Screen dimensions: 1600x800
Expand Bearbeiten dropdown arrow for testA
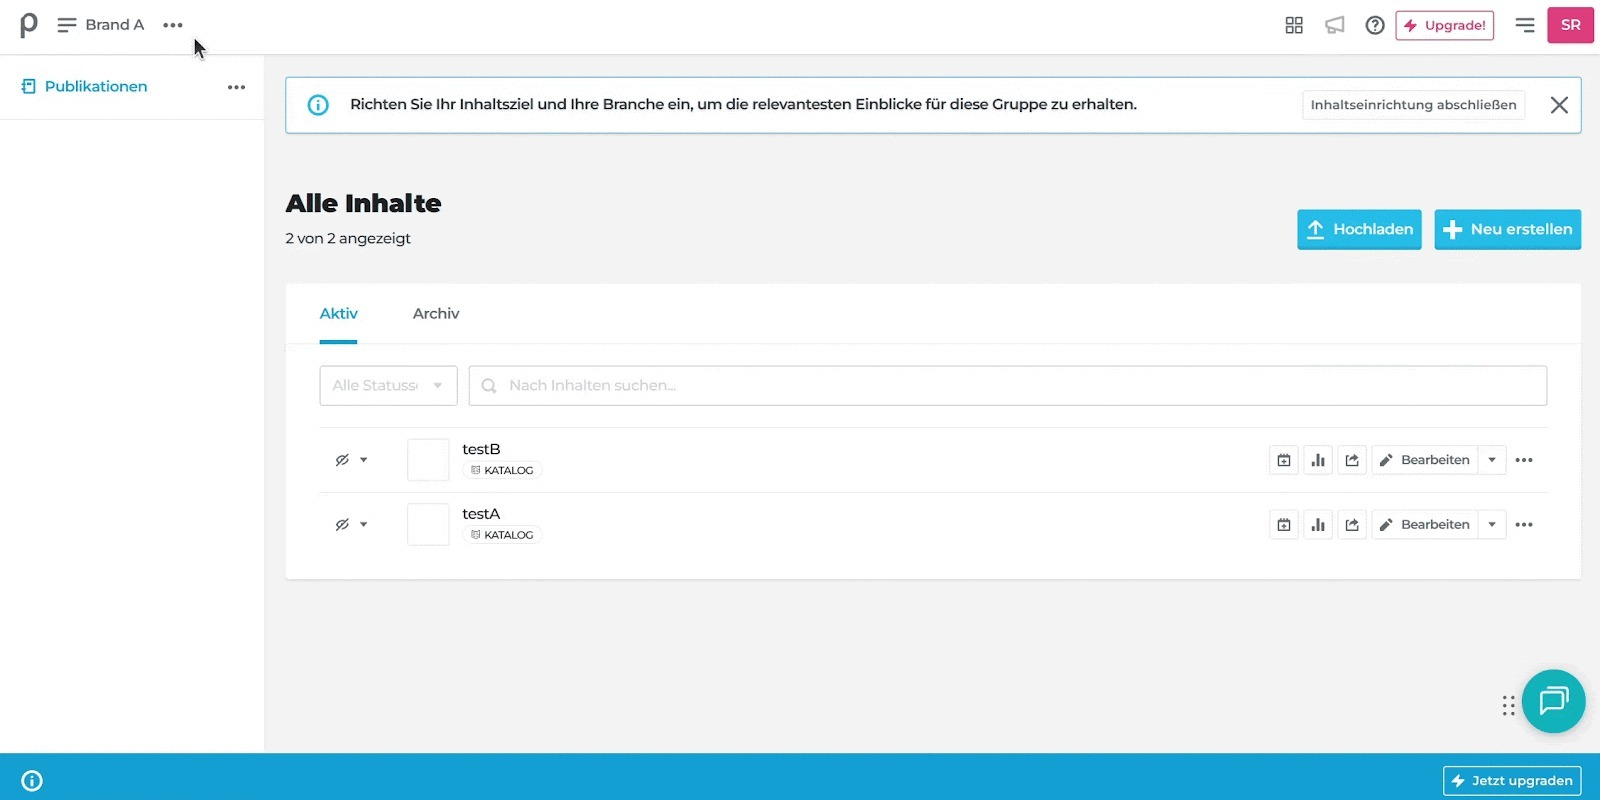(1492, 525)
